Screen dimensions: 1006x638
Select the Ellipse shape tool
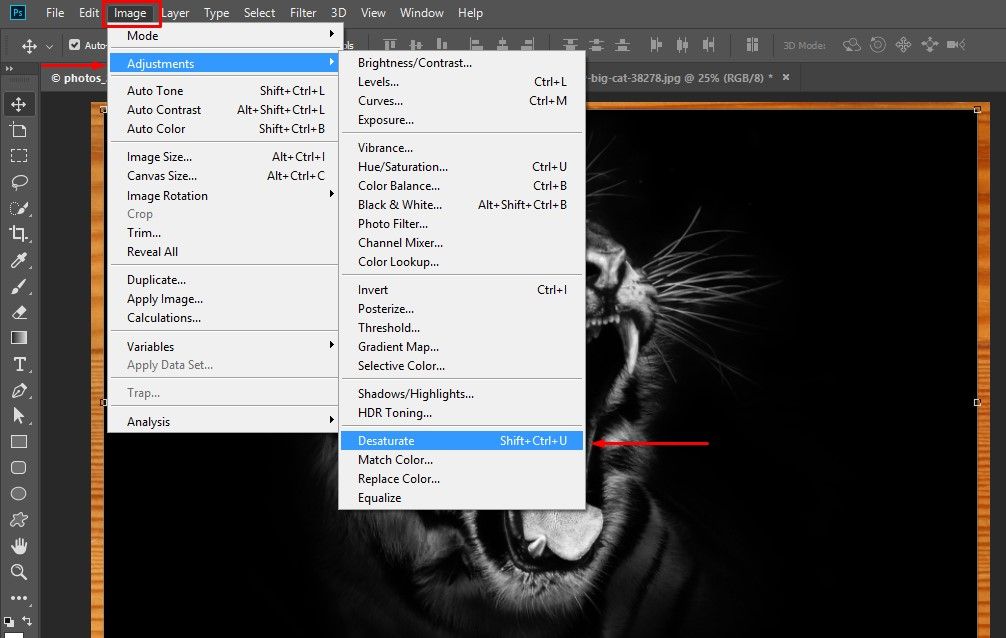[x=19, y=494]
